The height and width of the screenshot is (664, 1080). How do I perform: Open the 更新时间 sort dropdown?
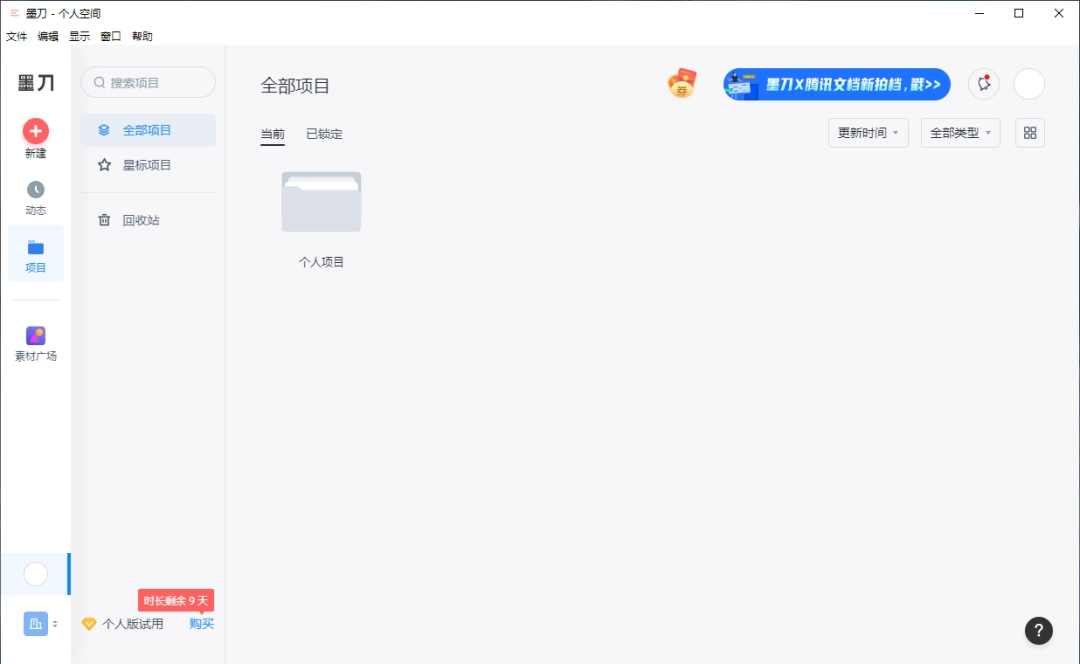[x=866, y=132]
